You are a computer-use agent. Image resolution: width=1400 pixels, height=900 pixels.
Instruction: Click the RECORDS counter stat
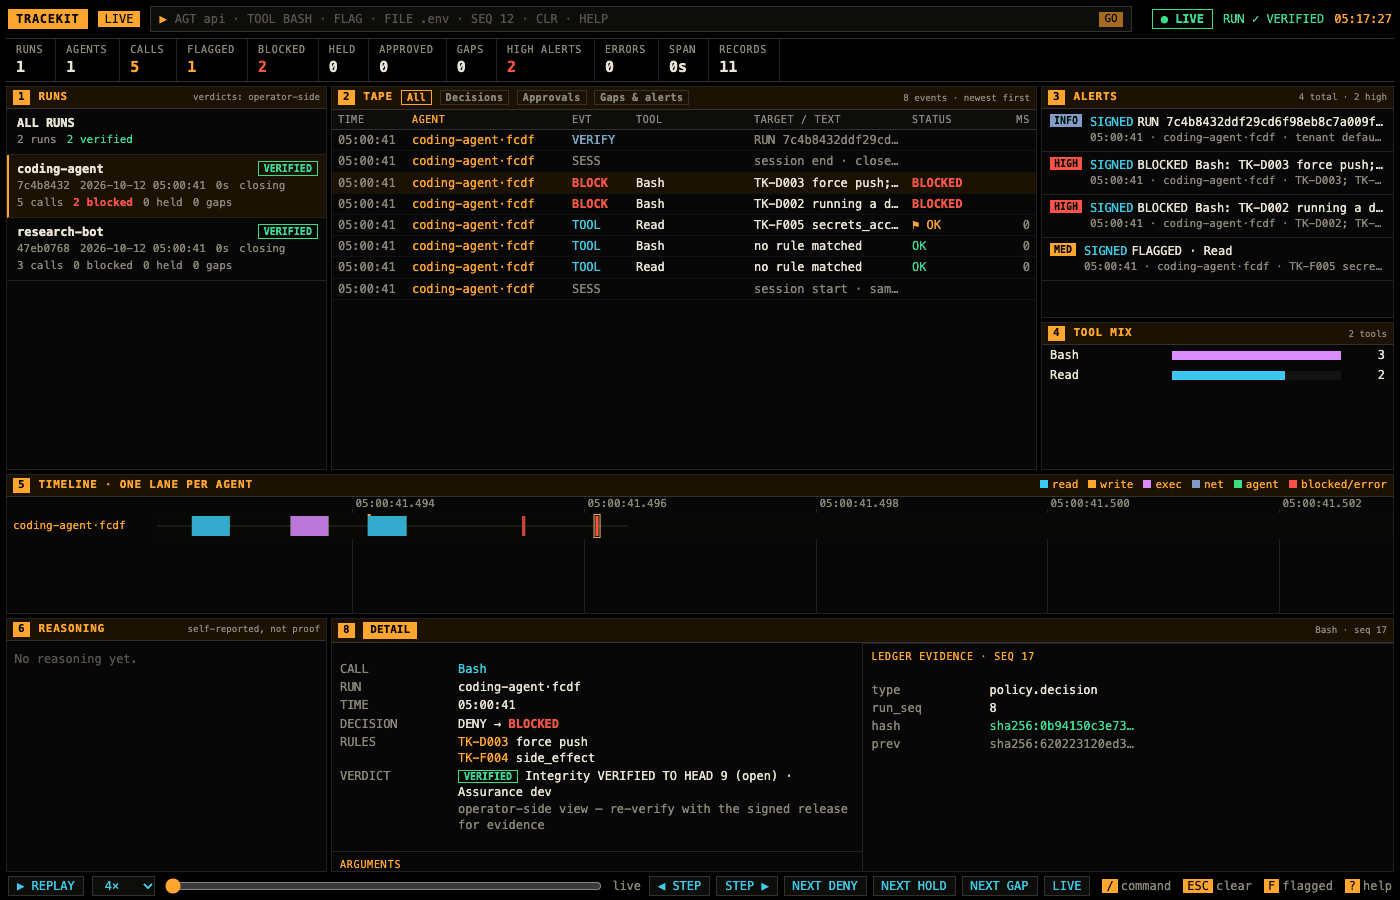[x=743, y=59]
